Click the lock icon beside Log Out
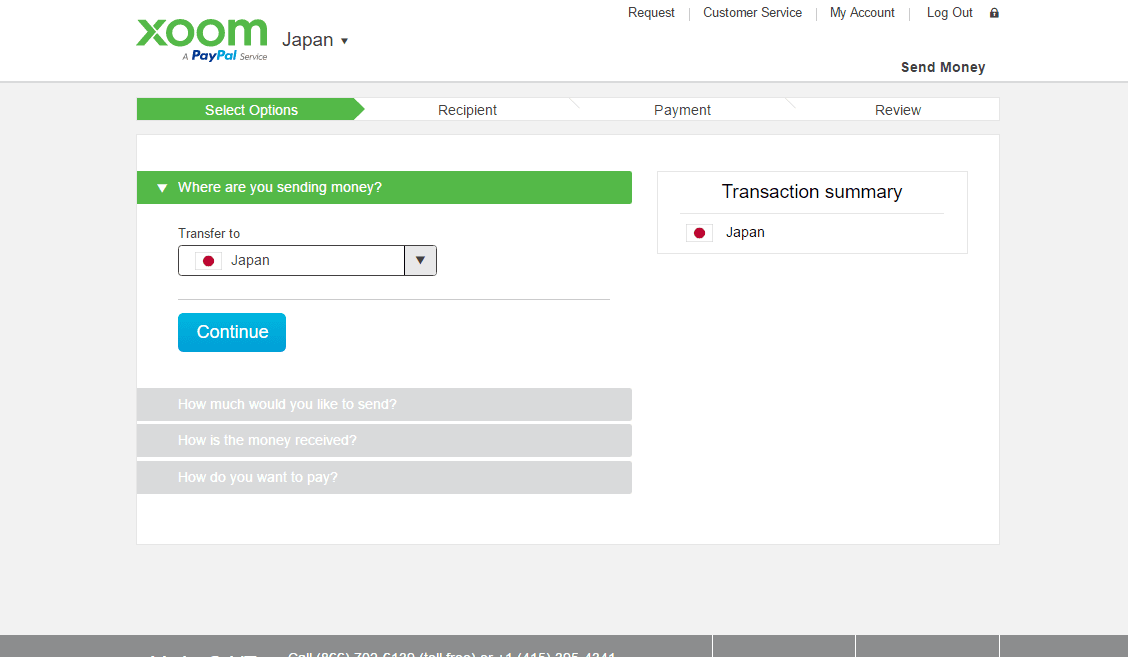The height and width of the screenshot is (657, 1128). pos(994,13)
